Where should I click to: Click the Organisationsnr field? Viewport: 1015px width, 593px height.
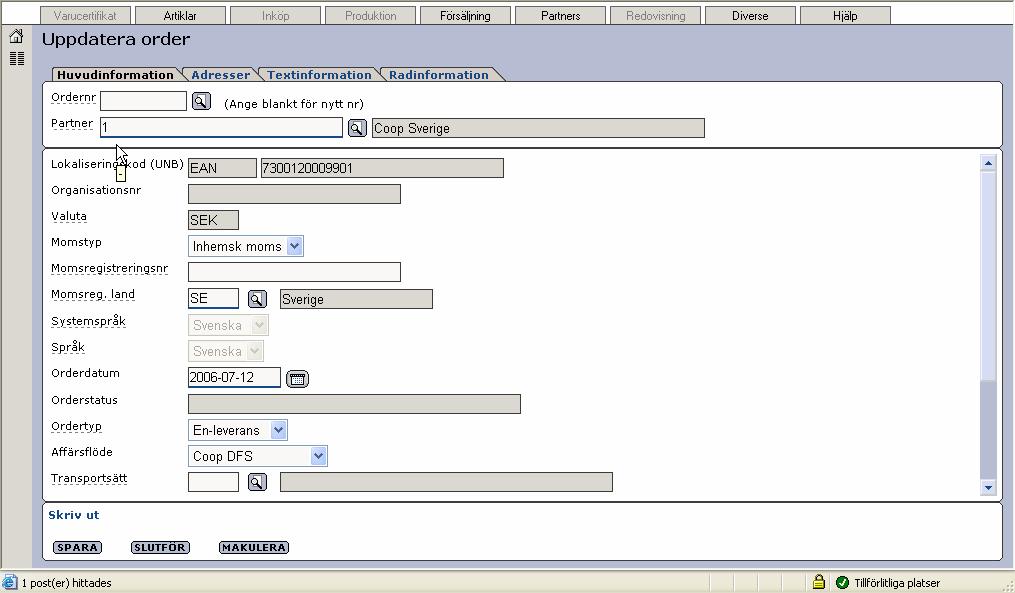click(295, 194)
